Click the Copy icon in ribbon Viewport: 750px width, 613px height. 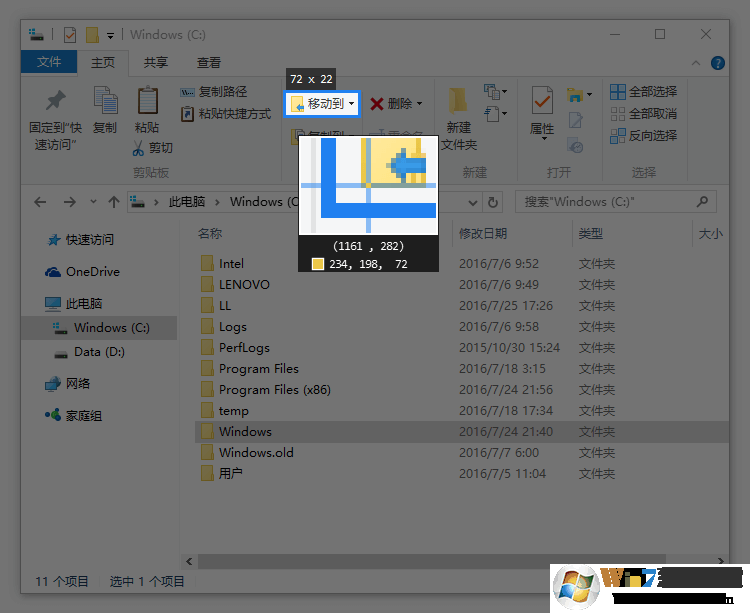(x=105, y=101)
